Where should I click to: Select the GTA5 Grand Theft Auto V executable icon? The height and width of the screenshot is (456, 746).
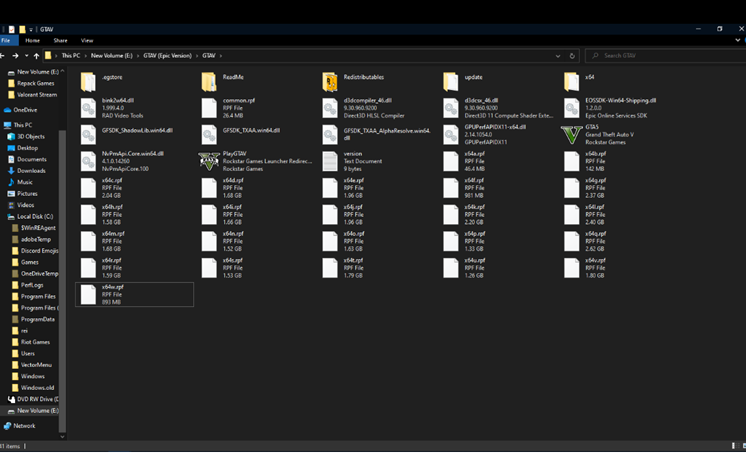(x=571, y=135)
